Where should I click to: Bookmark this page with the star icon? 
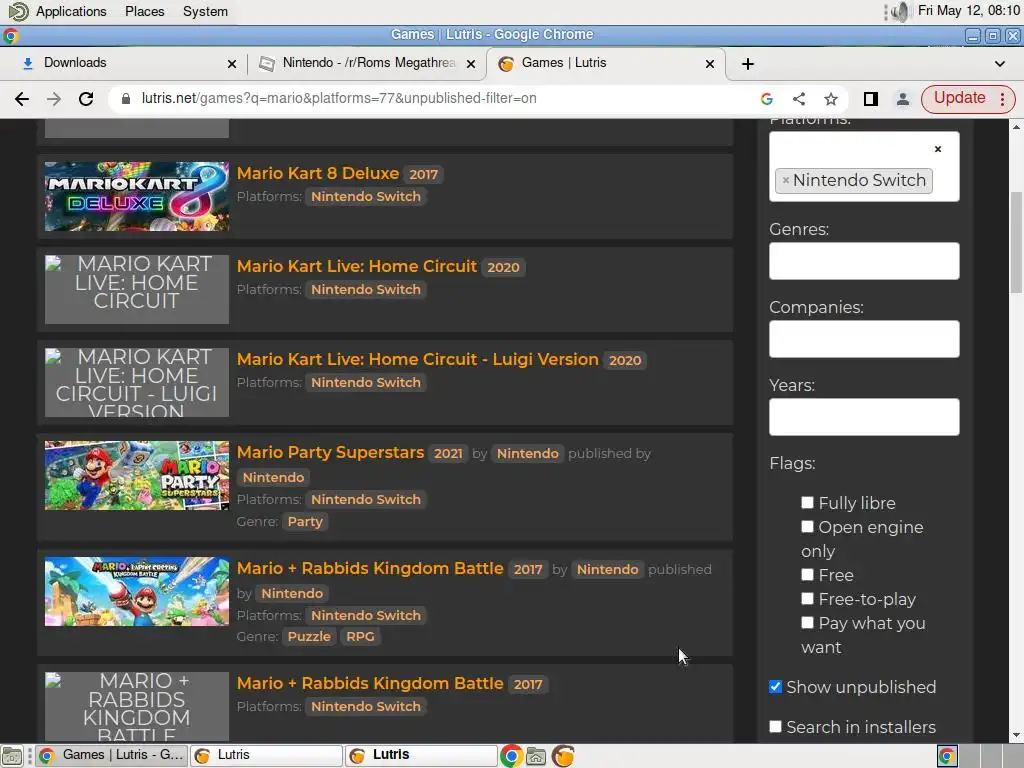point(831,99)
